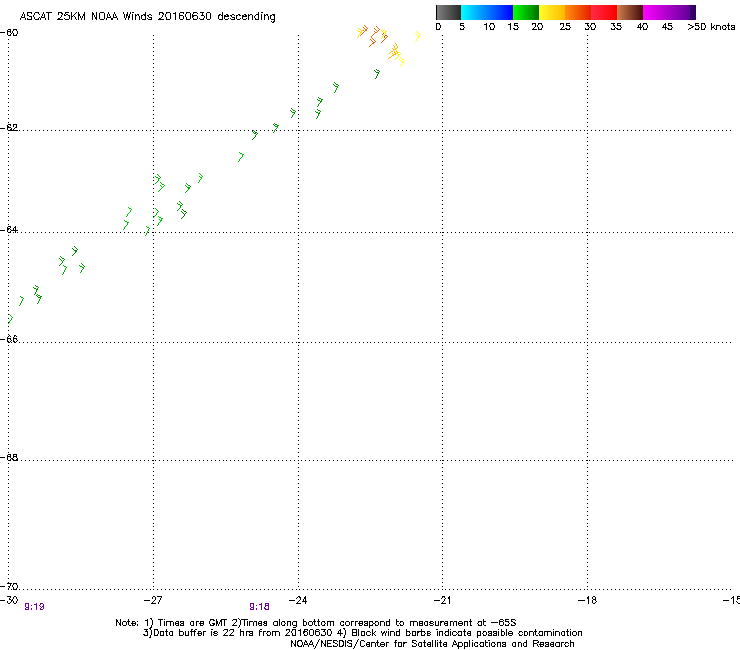The height and width of the screenshot is (650, 740).
Task: Click the '40' legend scale label
Action: pos(642,27)
